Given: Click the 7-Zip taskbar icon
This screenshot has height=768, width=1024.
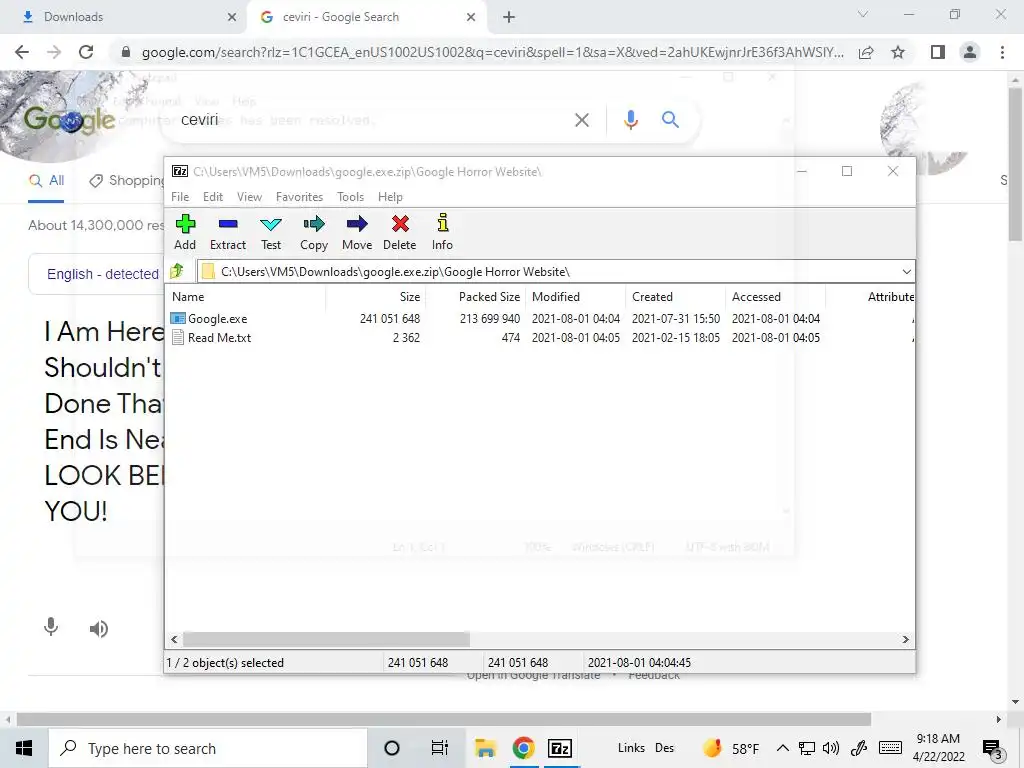Looking at the screenshot, I should pos(560,748).
